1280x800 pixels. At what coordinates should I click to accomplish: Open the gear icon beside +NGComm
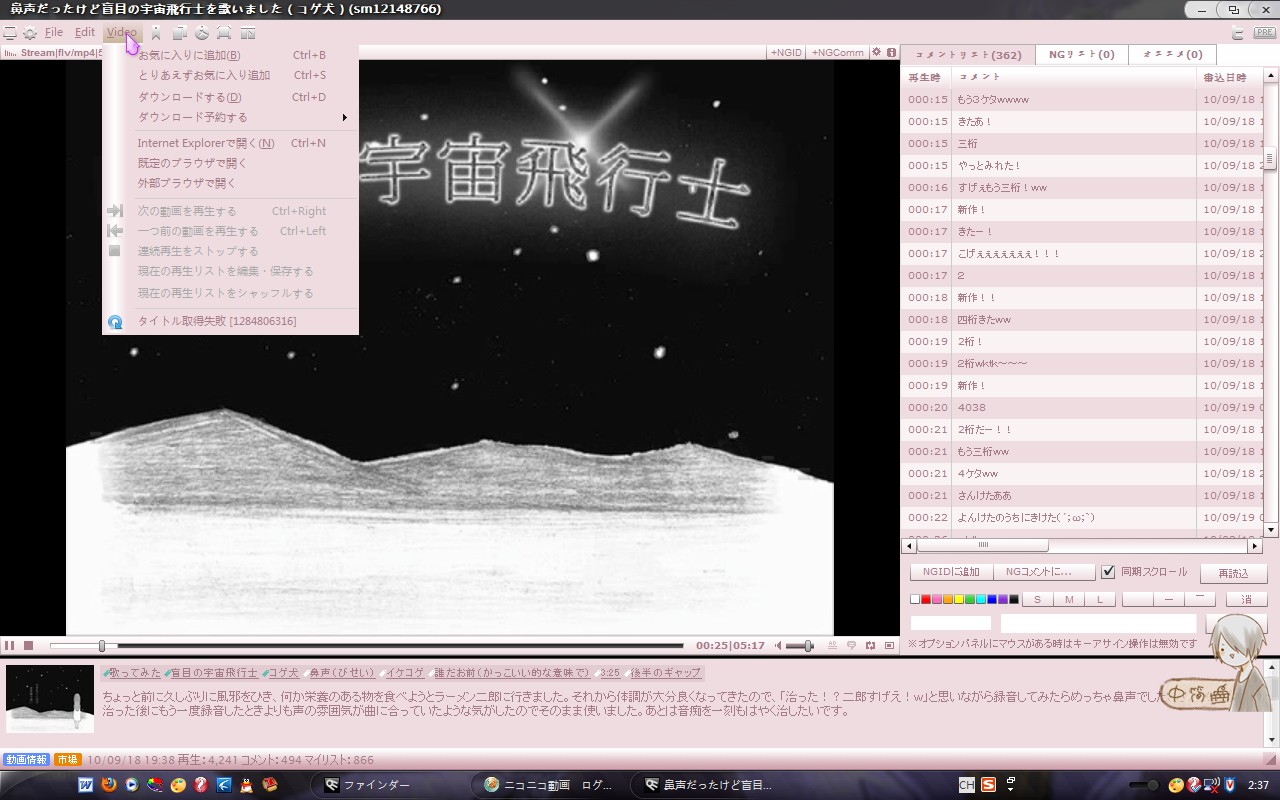point(876,52)
